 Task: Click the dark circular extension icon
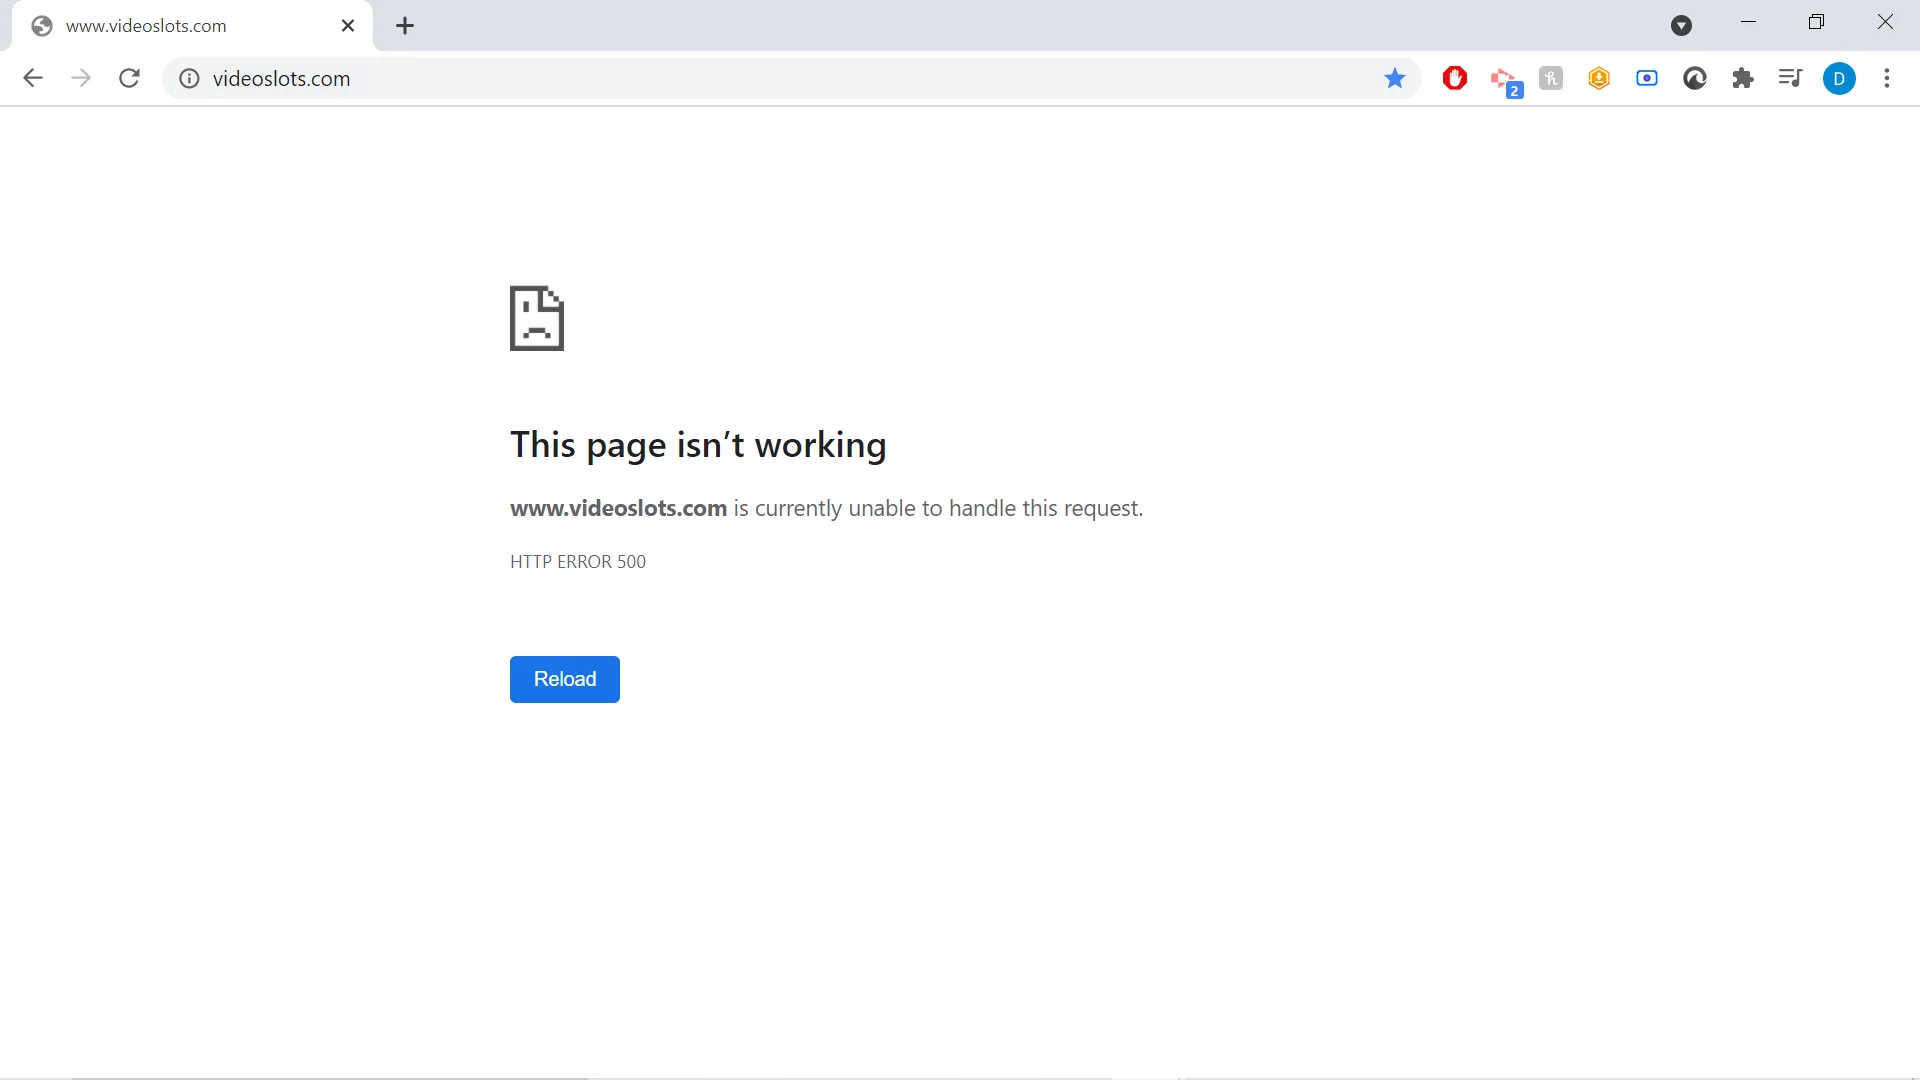point(1695,78)
